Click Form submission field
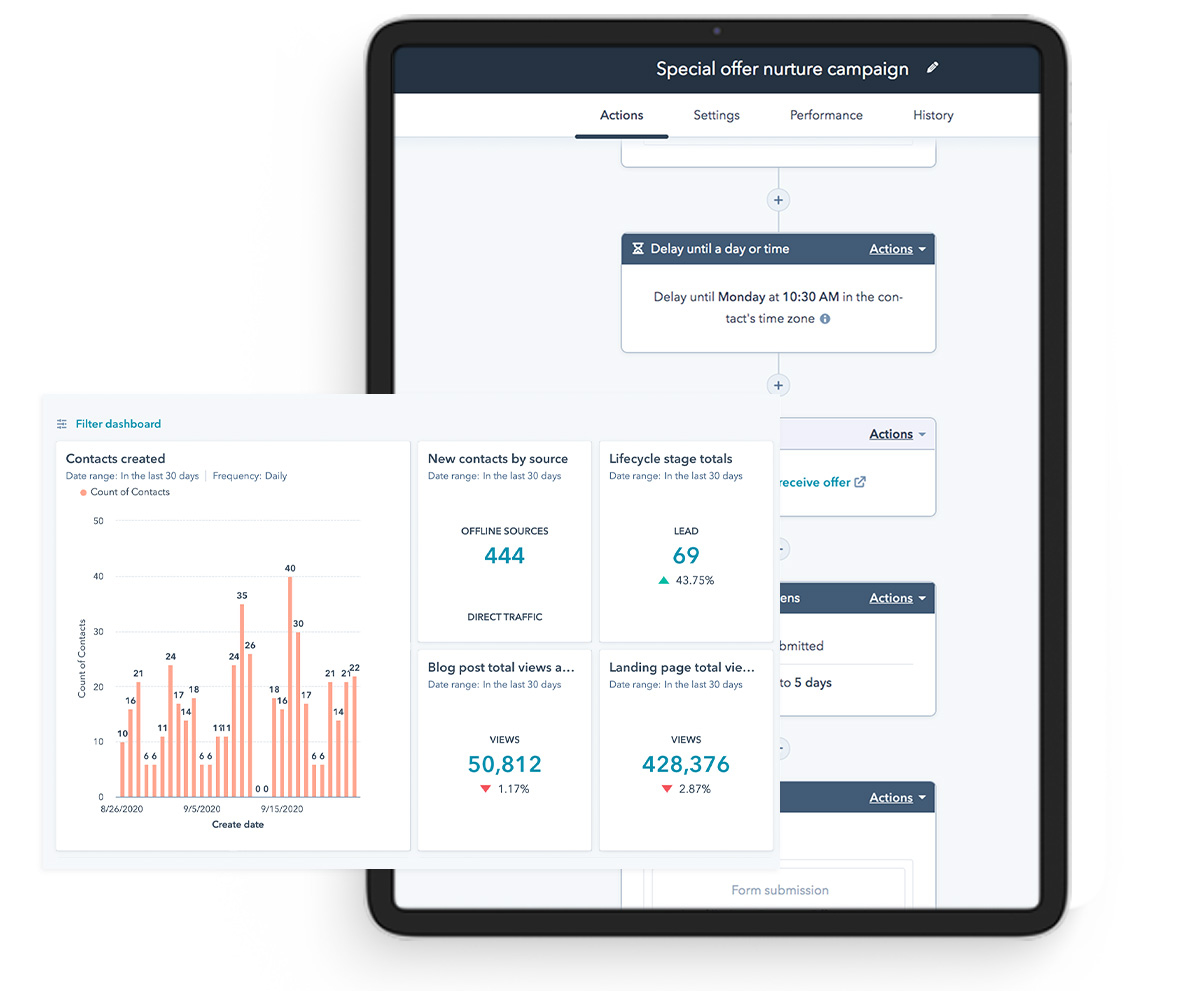 (779, 889)
